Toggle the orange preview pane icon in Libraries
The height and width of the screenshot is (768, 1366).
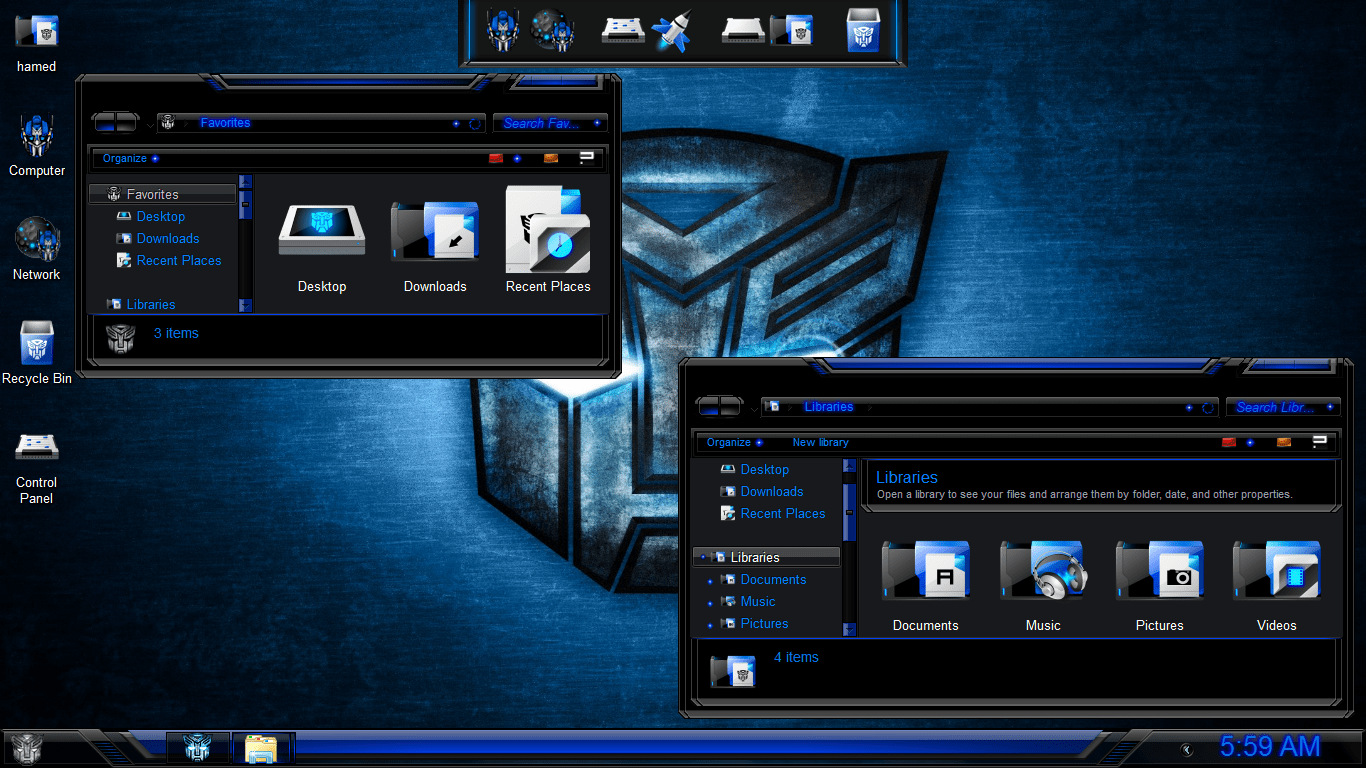(1284, 442)
